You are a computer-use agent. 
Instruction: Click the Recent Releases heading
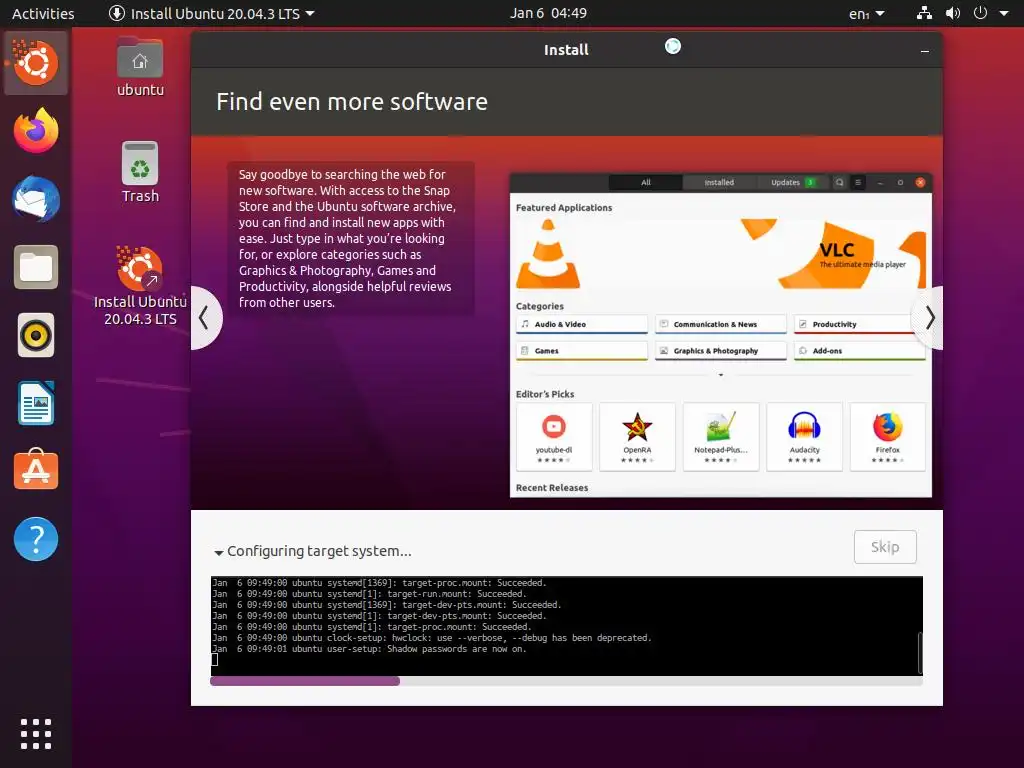pyautogui.click(x=552, y=488)
